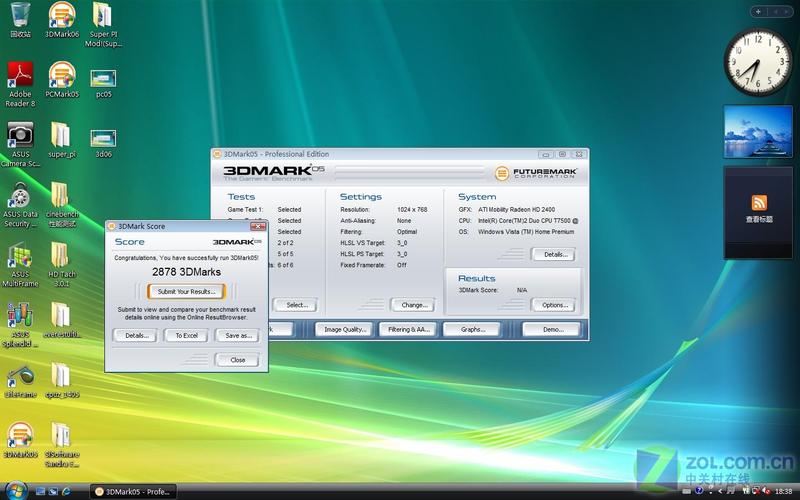Launch the LifeFrame desktop shortcut
This screenshot has height=500, width=800.
[x=20, y=381]
